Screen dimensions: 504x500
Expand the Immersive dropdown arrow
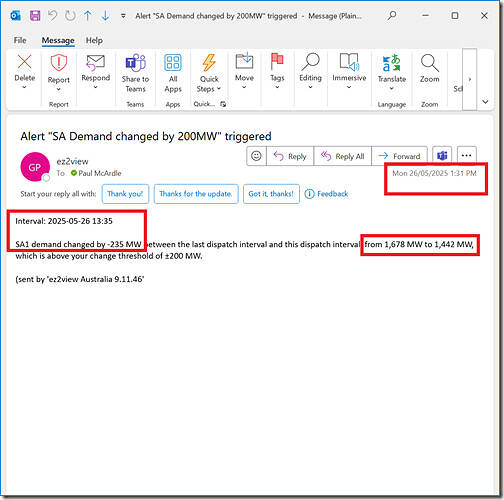349,87
